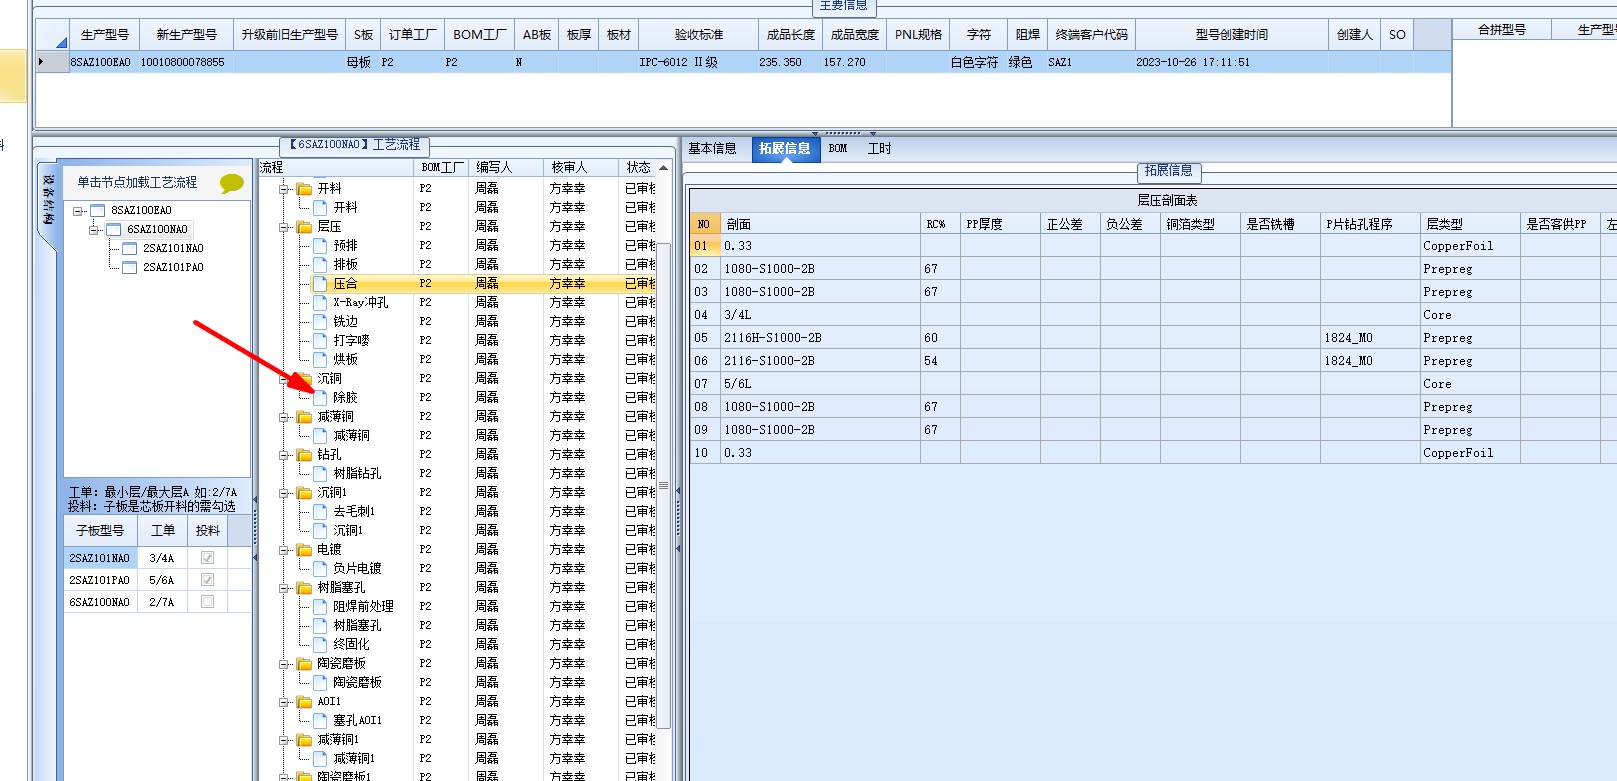The height and width of the screenshot is (781, 1617).
Task: Click the document icon beside 终固化
Action: pos(321,645)
